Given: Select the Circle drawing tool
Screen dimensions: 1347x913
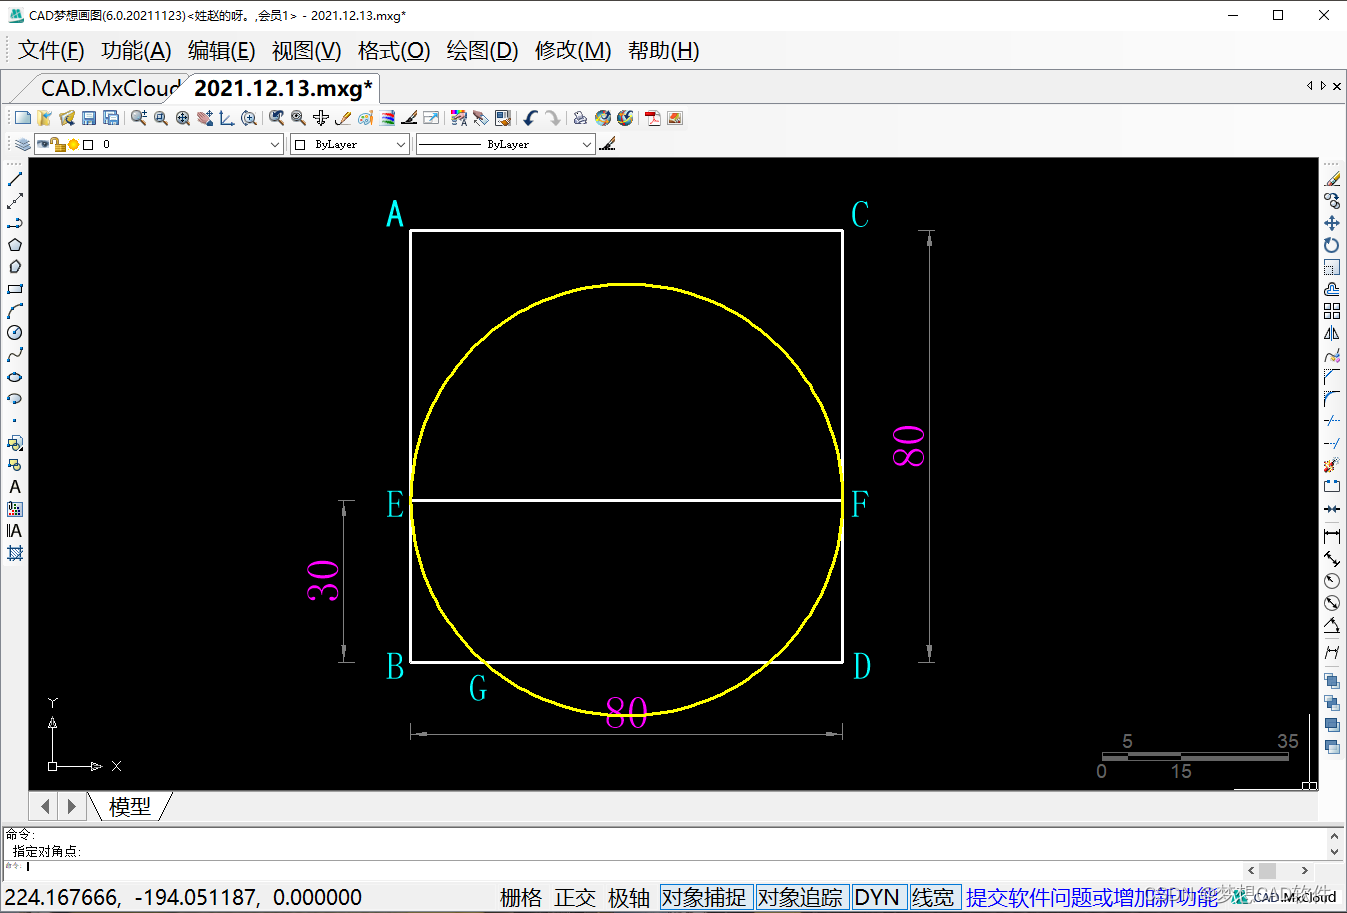Looking at the screenshot, I should (x=15, y=333).
